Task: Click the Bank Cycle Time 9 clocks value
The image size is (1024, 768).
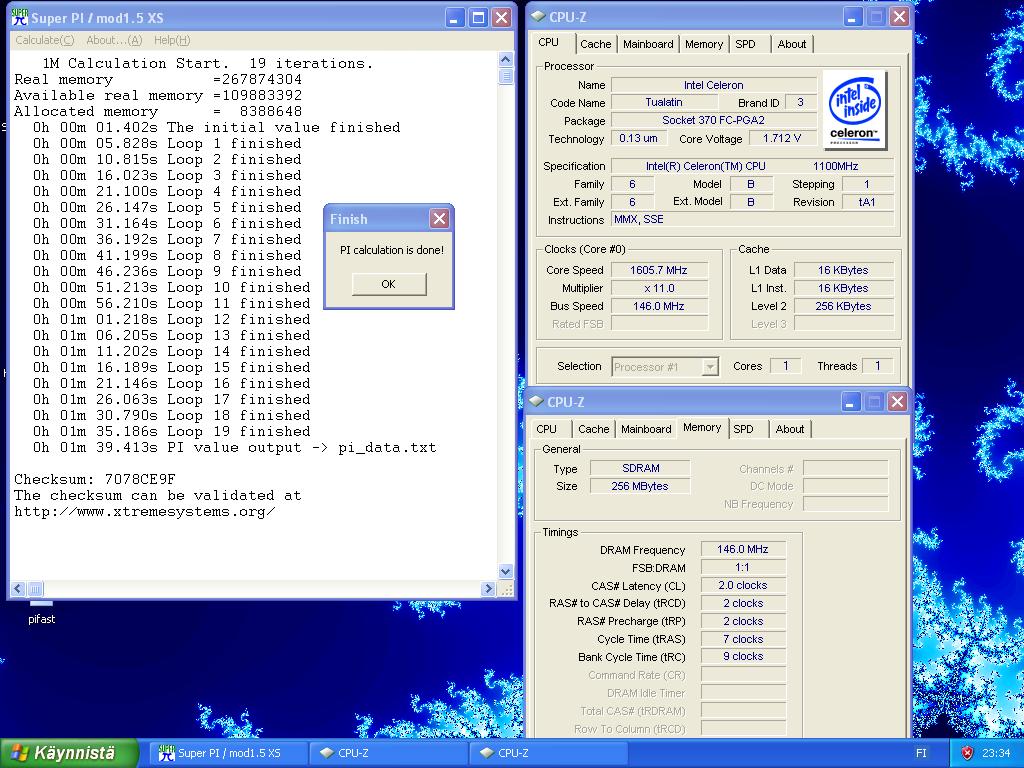Action: coord(743,656)
